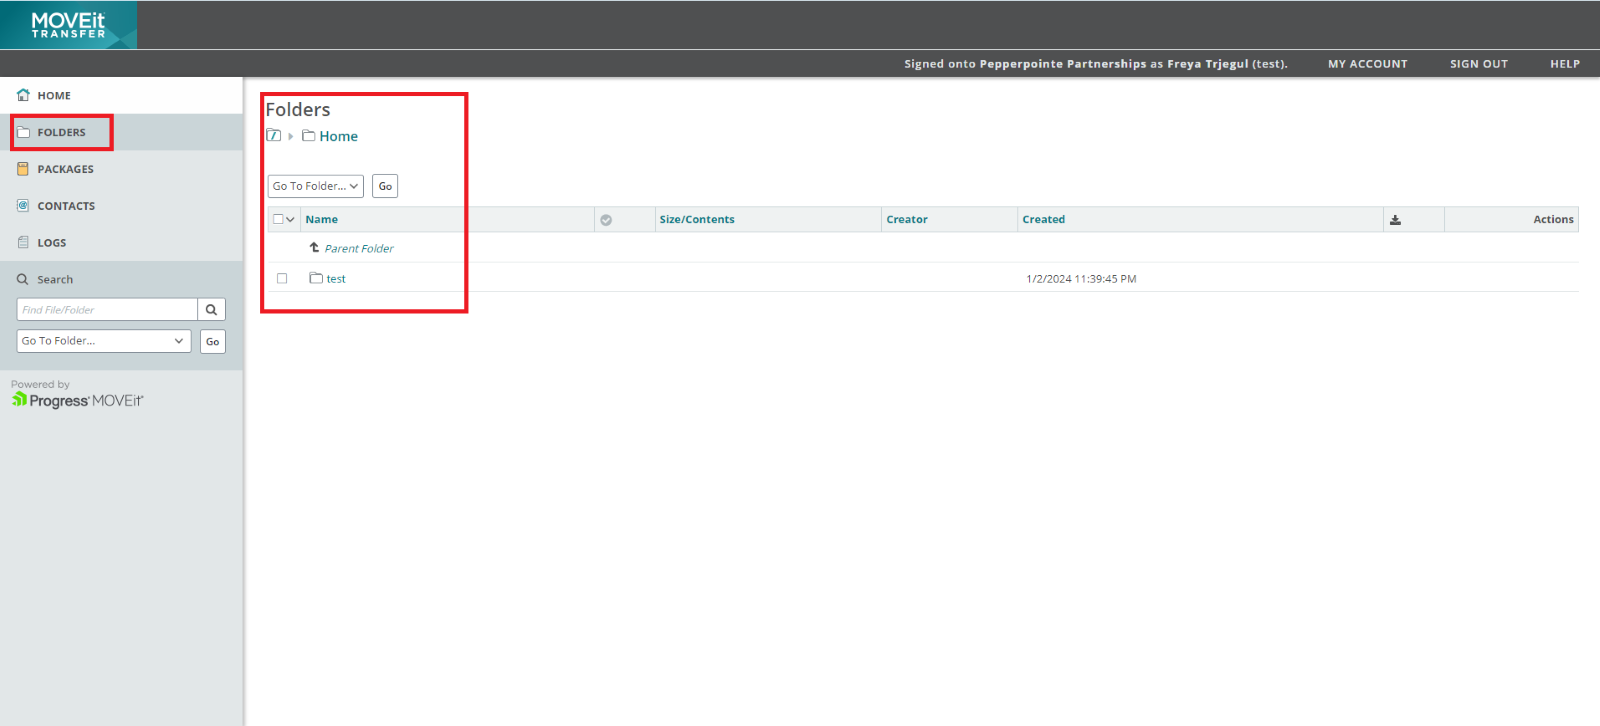Sort by the Created column header
This screenshot has width=1600, height=726.
(x=1044, y=220)
